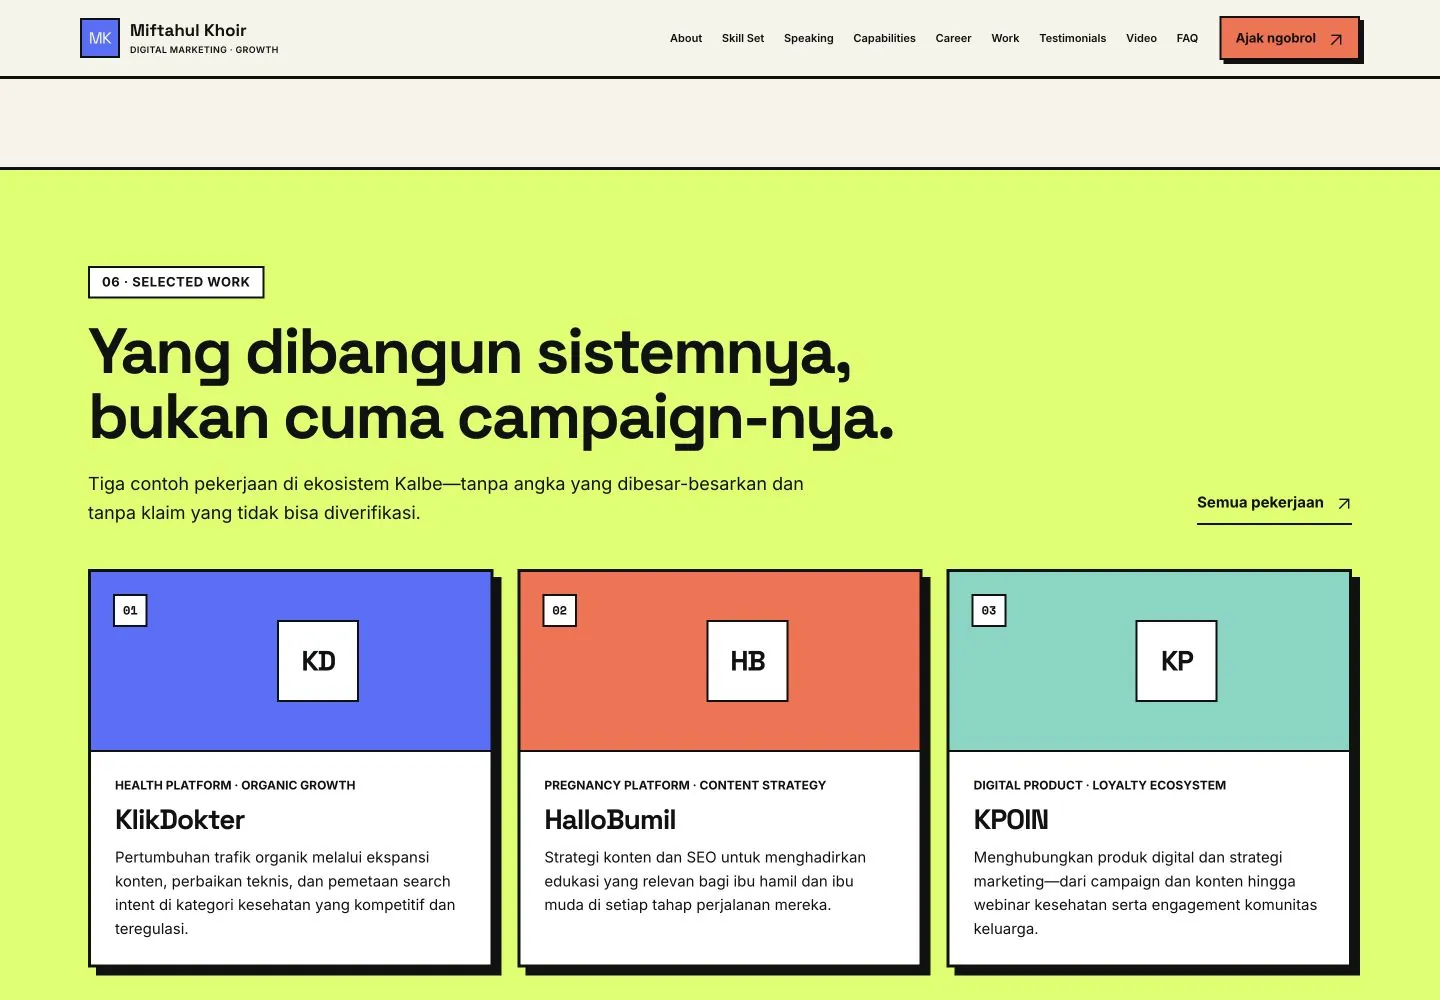Click the Miftahul Khoir site name

click(x=188, y=30)
